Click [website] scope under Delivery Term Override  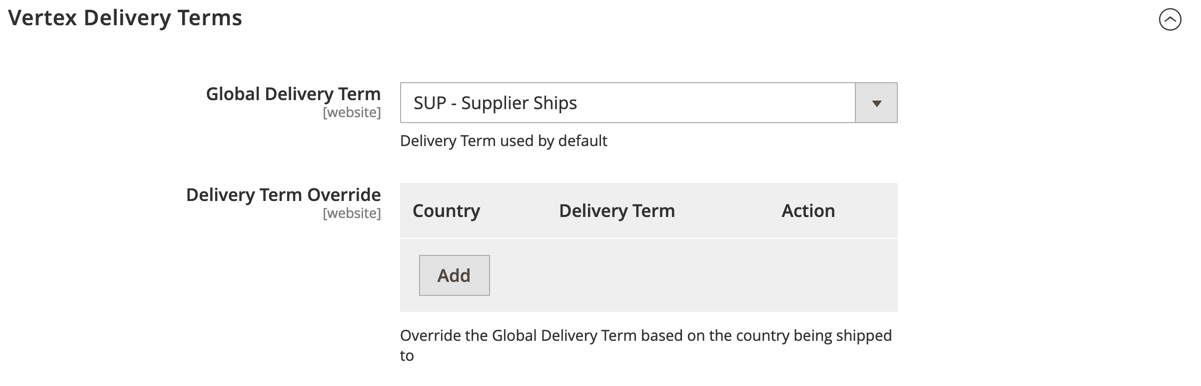pyautogui.click(x=351, y=213)
